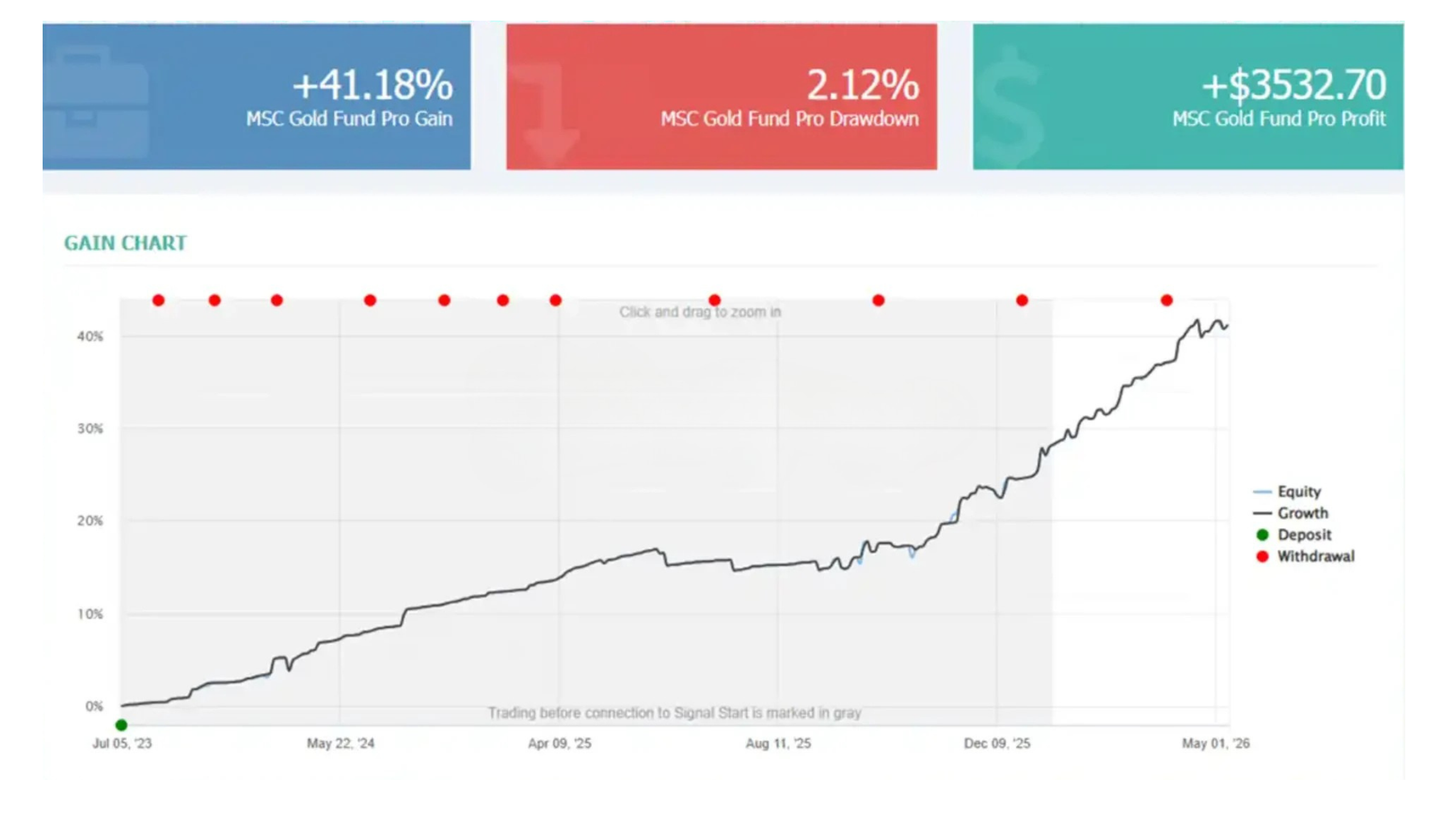This screenshot has width=1445, height=824.
Task: Click withdrawal dot near Dec 09, '25
Action: point(1021,300)
